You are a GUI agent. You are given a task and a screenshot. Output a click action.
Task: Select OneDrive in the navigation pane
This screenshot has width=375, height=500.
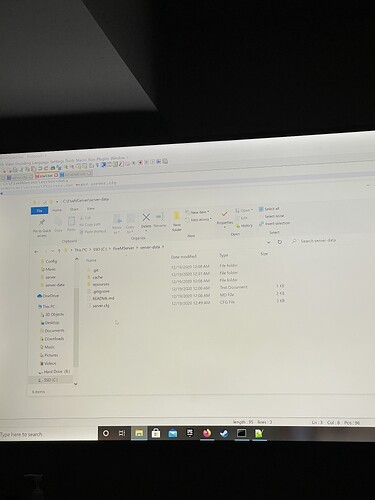(x=48, y=296)
